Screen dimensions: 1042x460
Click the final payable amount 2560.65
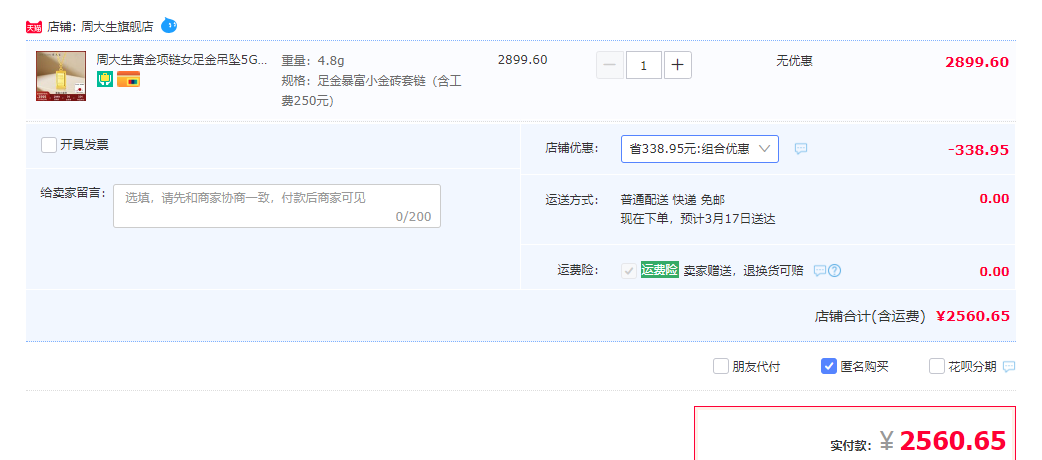click(x=953, y=441)
